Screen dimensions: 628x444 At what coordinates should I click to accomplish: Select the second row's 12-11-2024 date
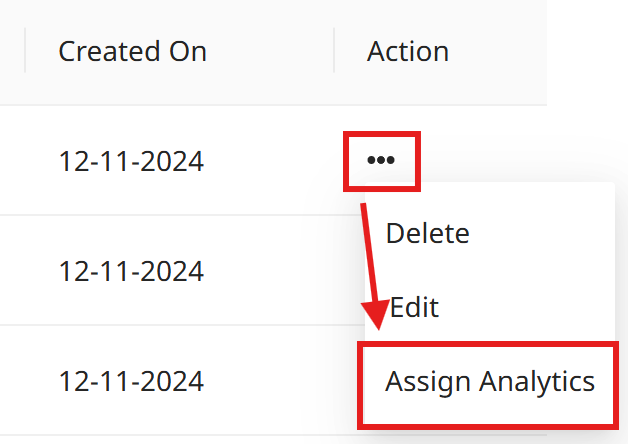131,271
